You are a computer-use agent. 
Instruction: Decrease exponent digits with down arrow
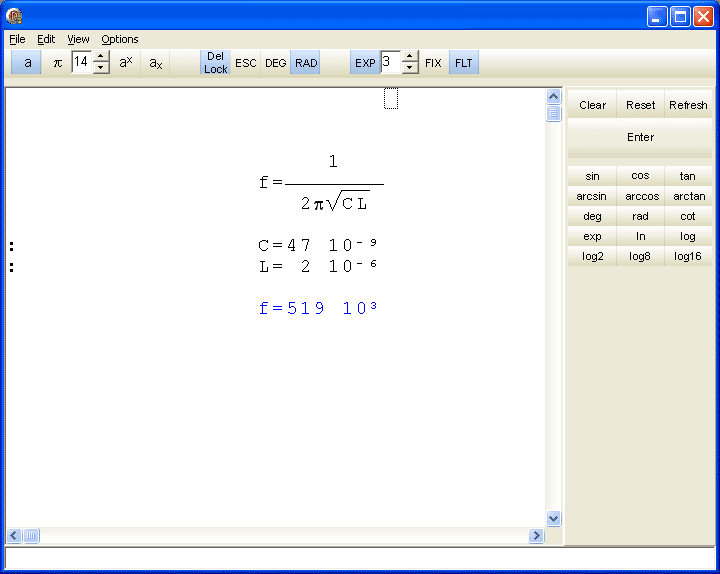(x=410, y=68)
